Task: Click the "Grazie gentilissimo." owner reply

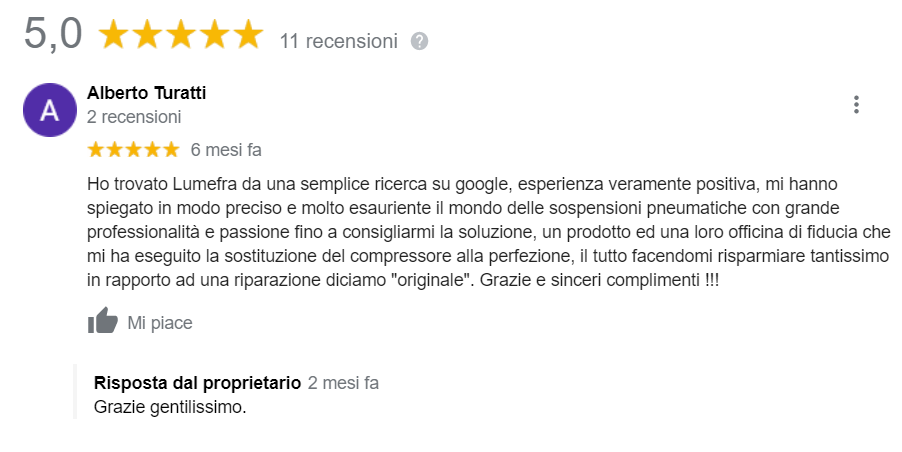Action: 169,407
